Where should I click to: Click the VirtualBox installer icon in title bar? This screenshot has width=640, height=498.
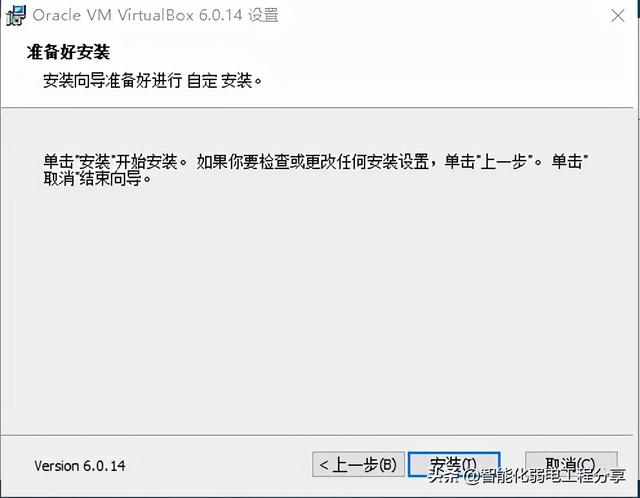[x=16, y=16]
